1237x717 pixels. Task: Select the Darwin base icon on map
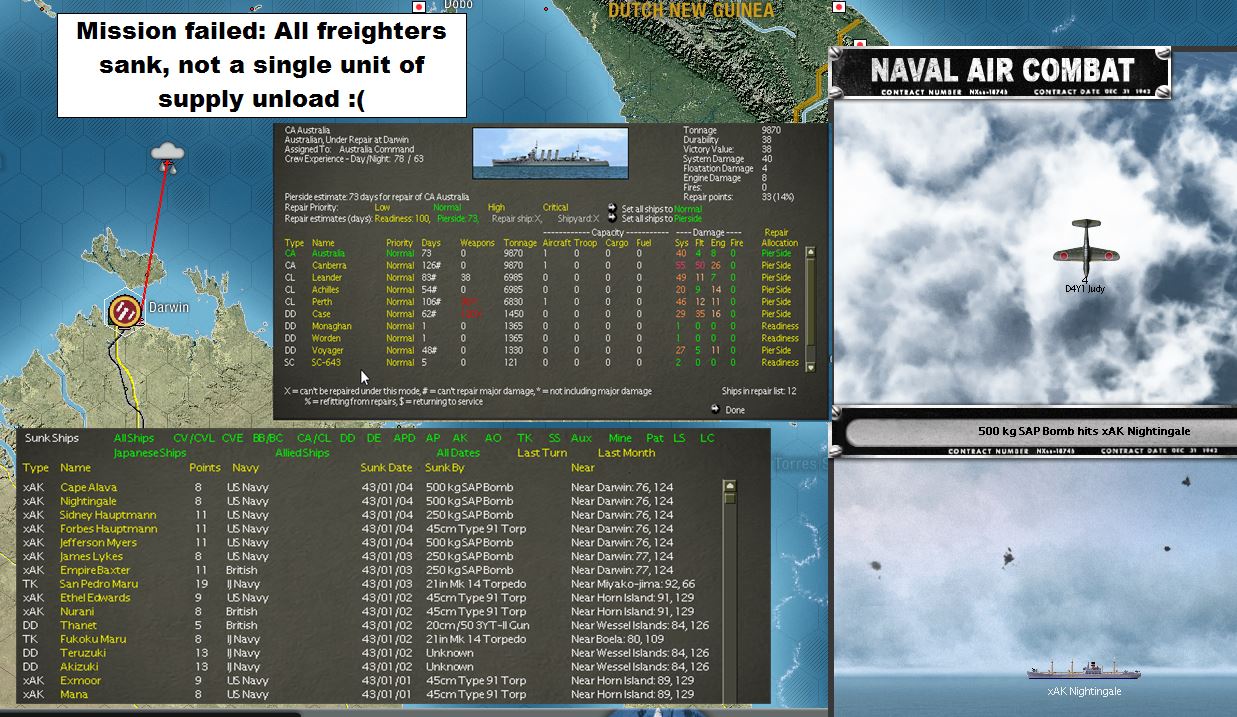point(125,310)
